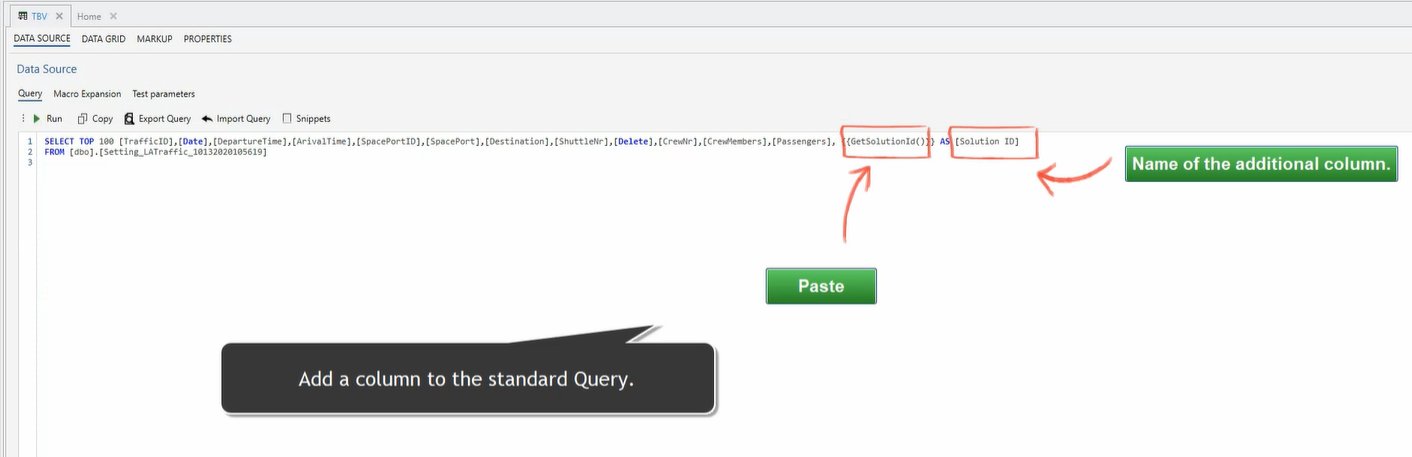
Task: Click the green Paste button
Action: pyautogui.click(x=820, y=286)
